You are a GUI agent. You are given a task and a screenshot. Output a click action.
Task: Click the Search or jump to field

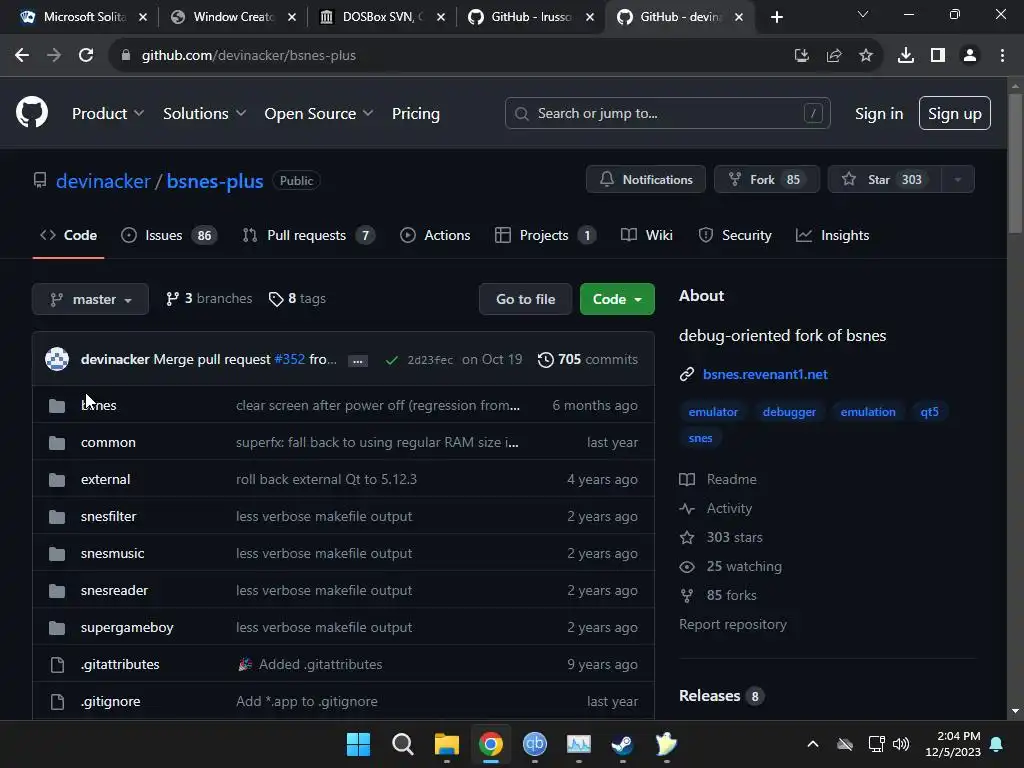coord(667,114)
